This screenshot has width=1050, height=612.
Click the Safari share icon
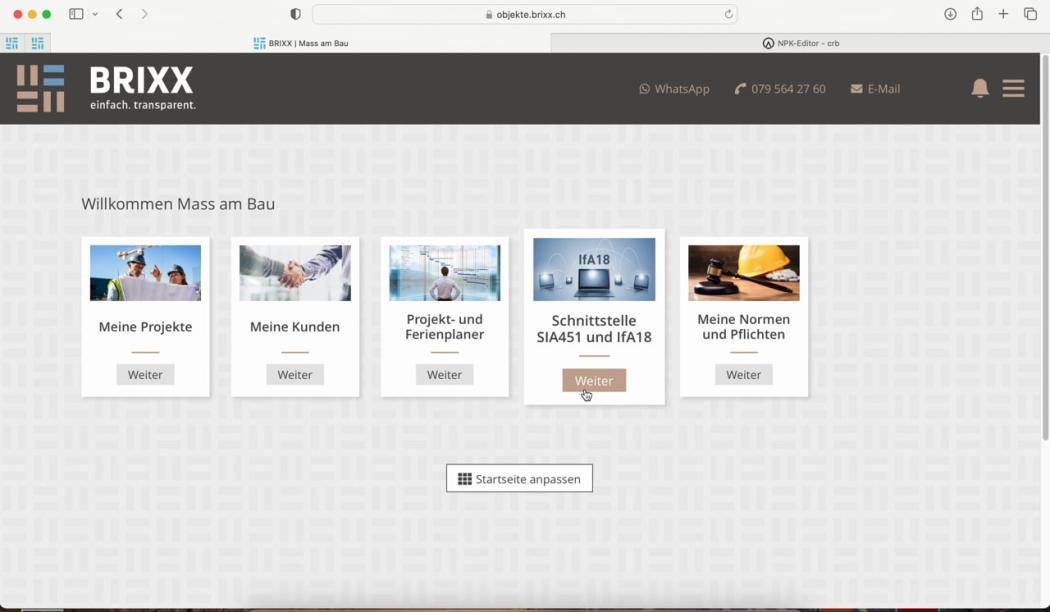click(977, 13)
